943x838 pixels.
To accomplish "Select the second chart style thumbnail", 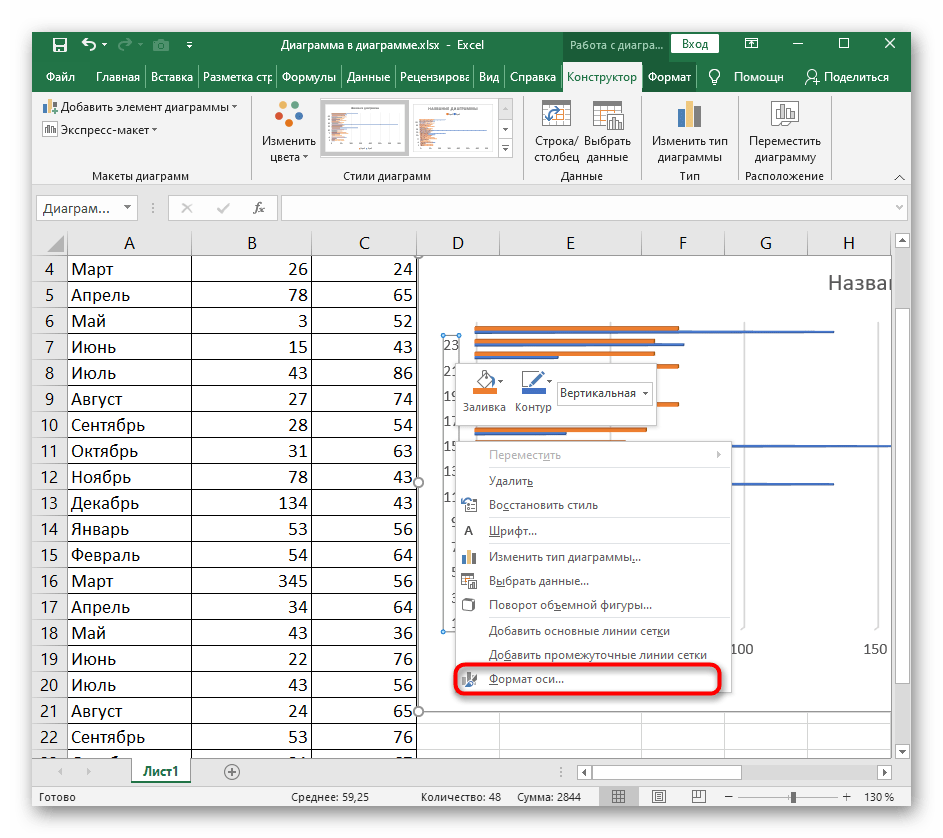I will 453,128.
